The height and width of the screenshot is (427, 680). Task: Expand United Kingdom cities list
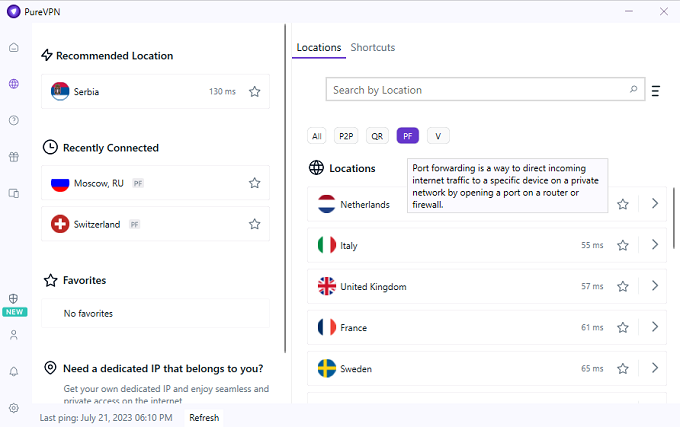tap(654, 286)
